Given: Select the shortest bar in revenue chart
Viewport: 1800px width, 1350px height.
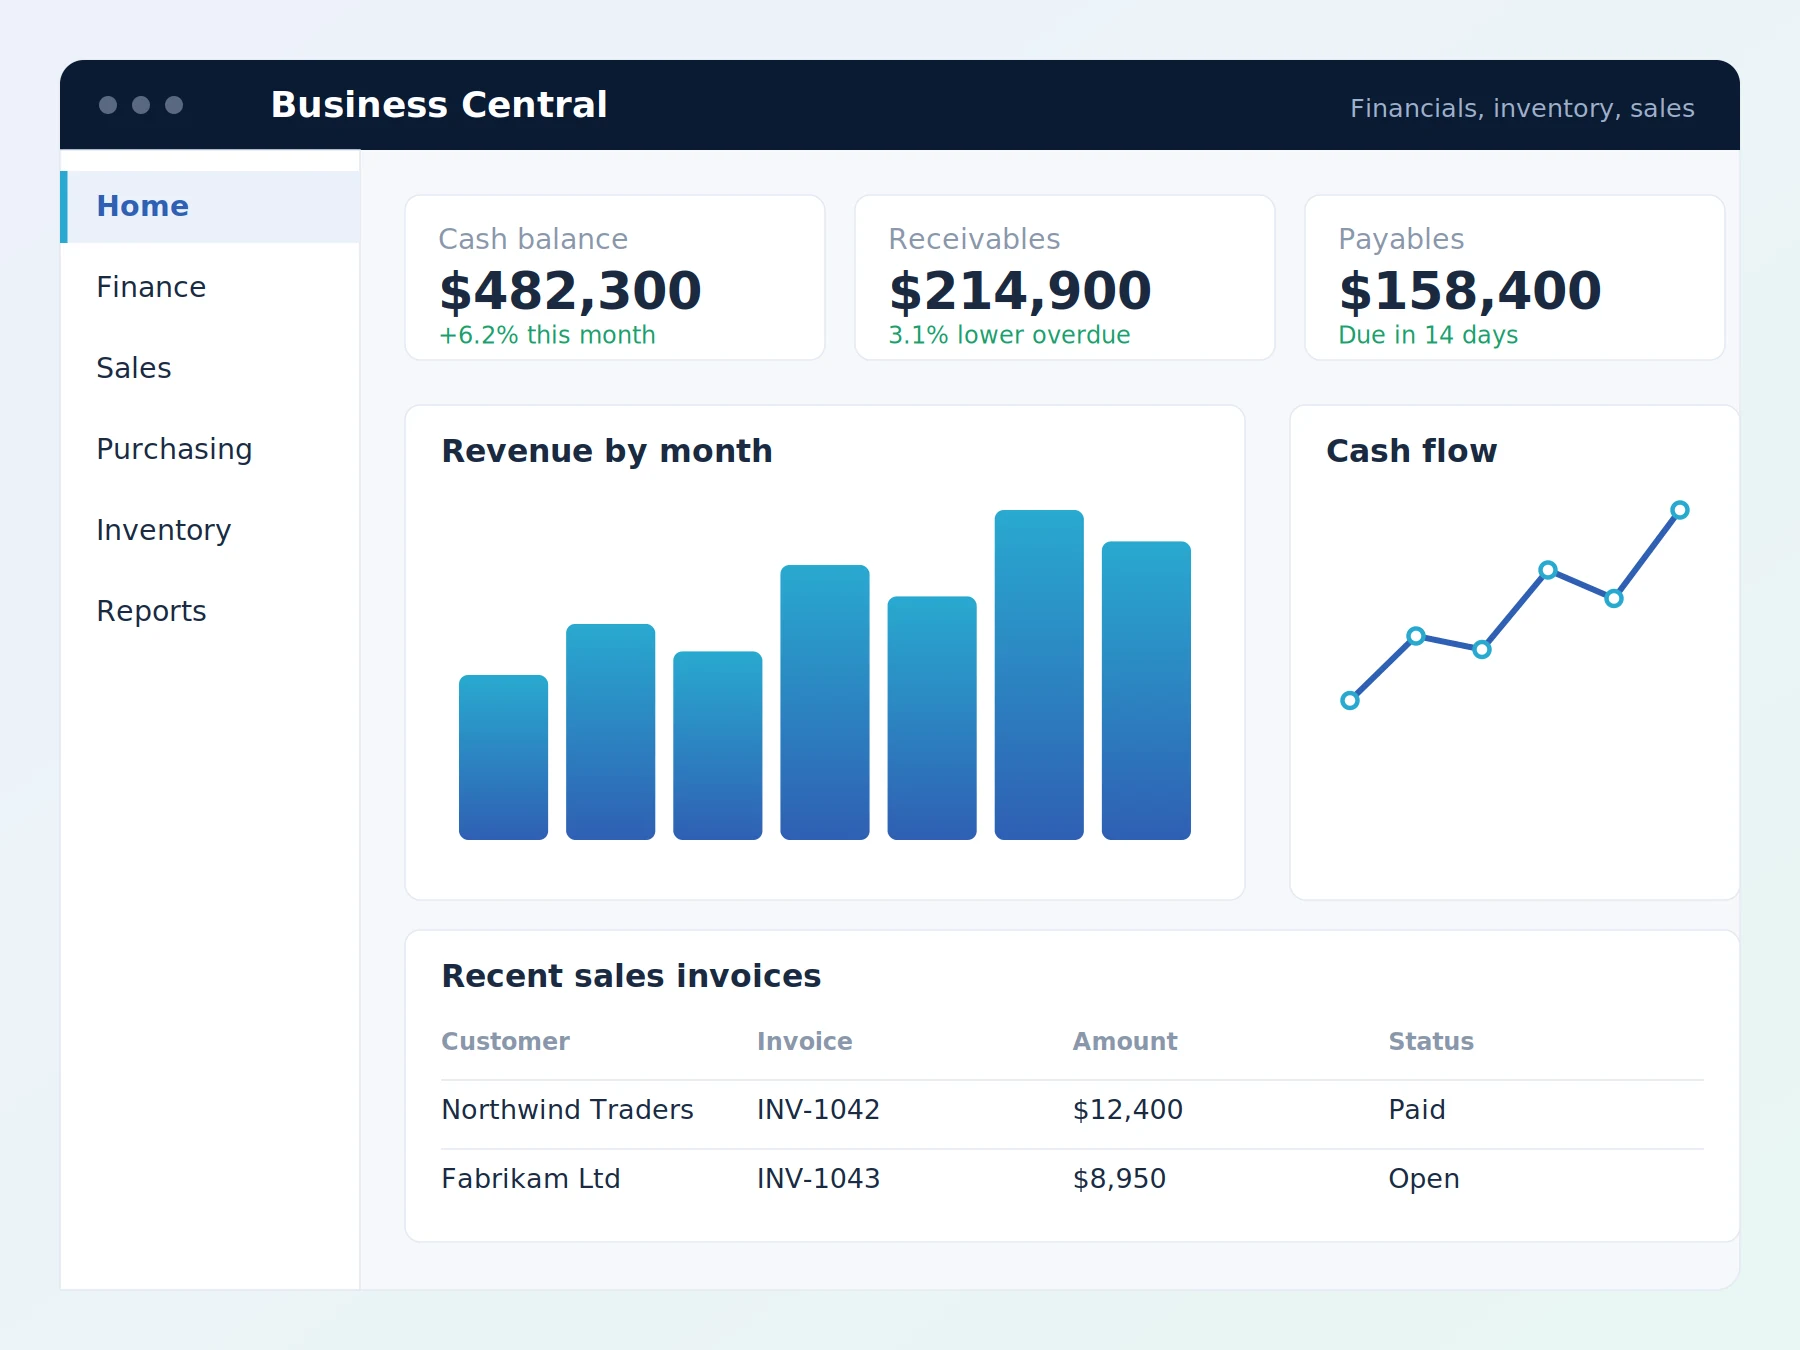Looking at the screenshot, I should (503, 757).
